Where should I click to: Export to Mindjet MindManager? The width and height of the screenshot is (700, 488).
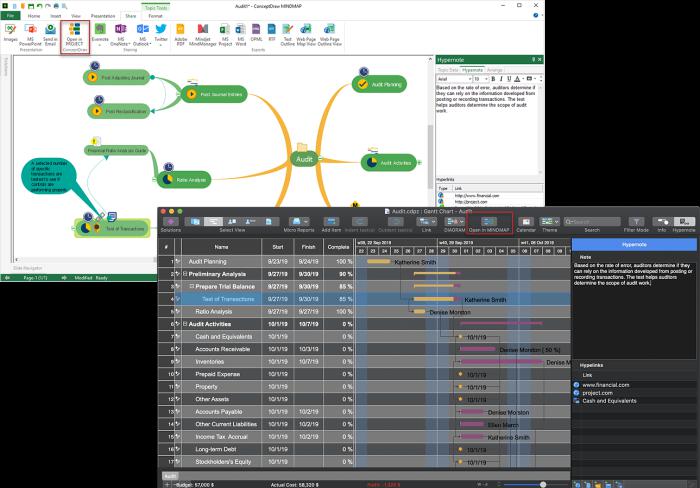point(203,35)
